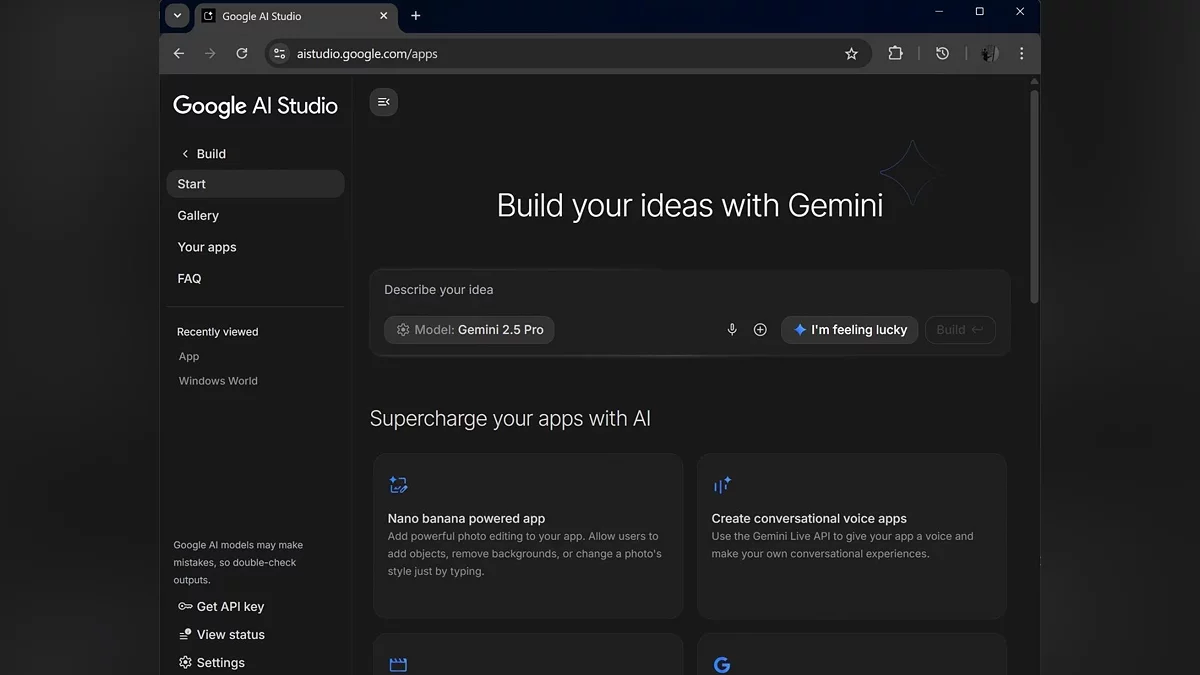
Task: Reload the page with the refresh icon
Action: [241, 54]
